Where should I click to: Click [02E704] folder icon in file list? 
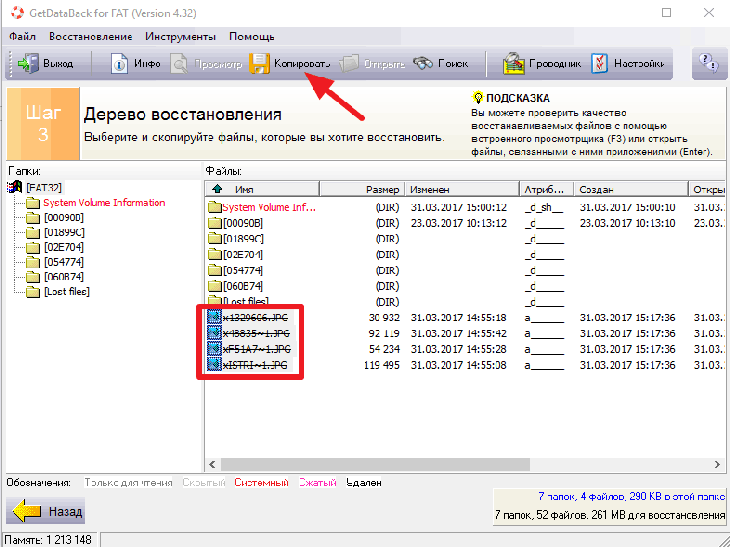pos(215,255)
